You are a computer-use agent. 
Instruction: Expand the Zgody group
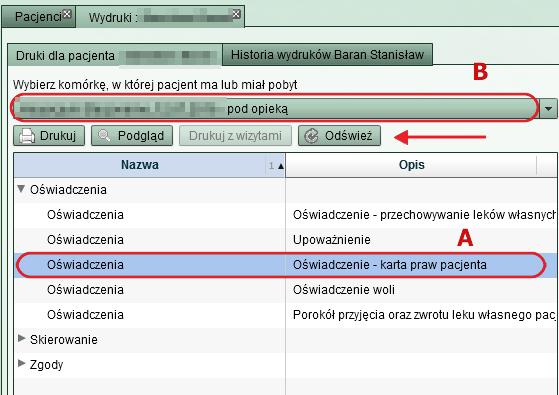[21, 363]
